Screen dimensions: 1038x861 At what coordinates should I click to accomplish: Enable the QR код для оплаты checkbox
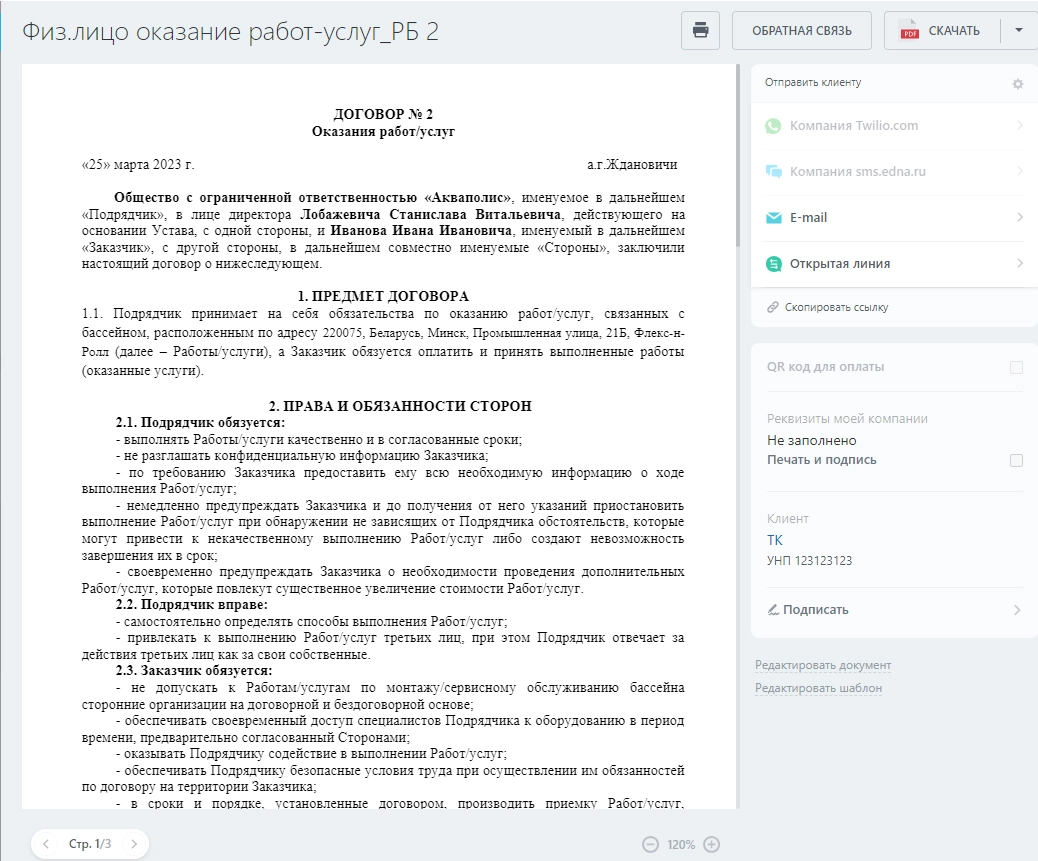pos(1017,367)
